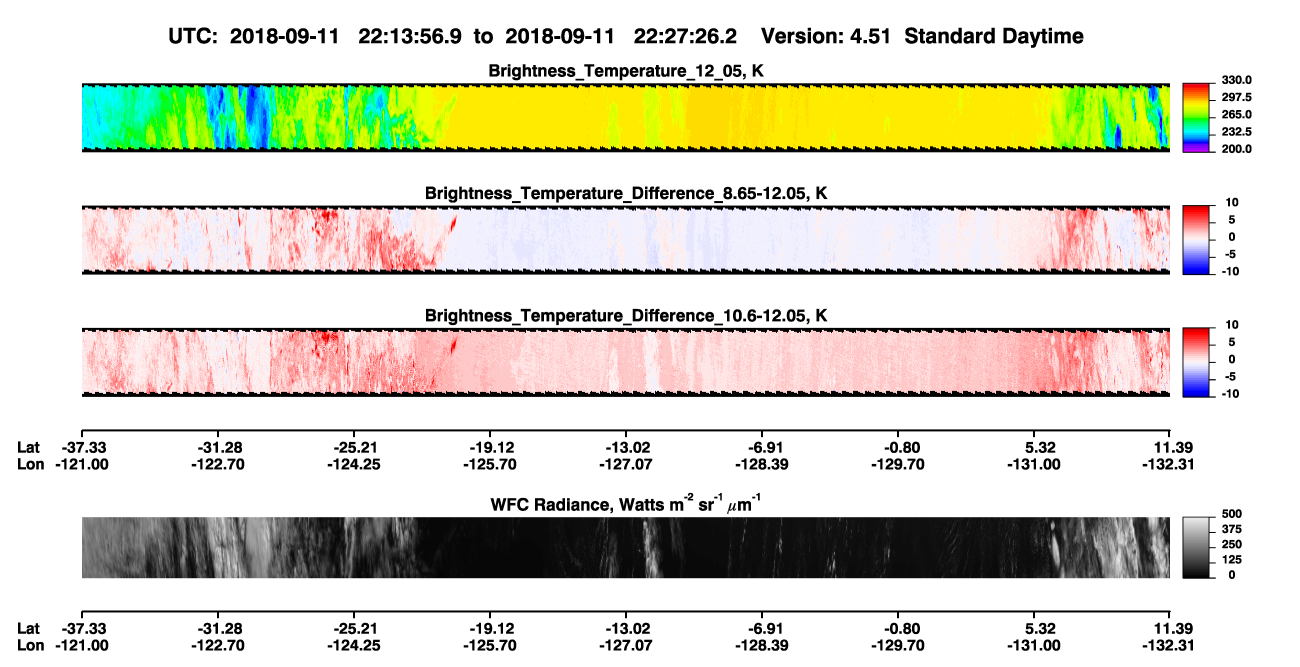Click the 200.0 color bar label
The image size is (1300, 667).
(1236, 149)
